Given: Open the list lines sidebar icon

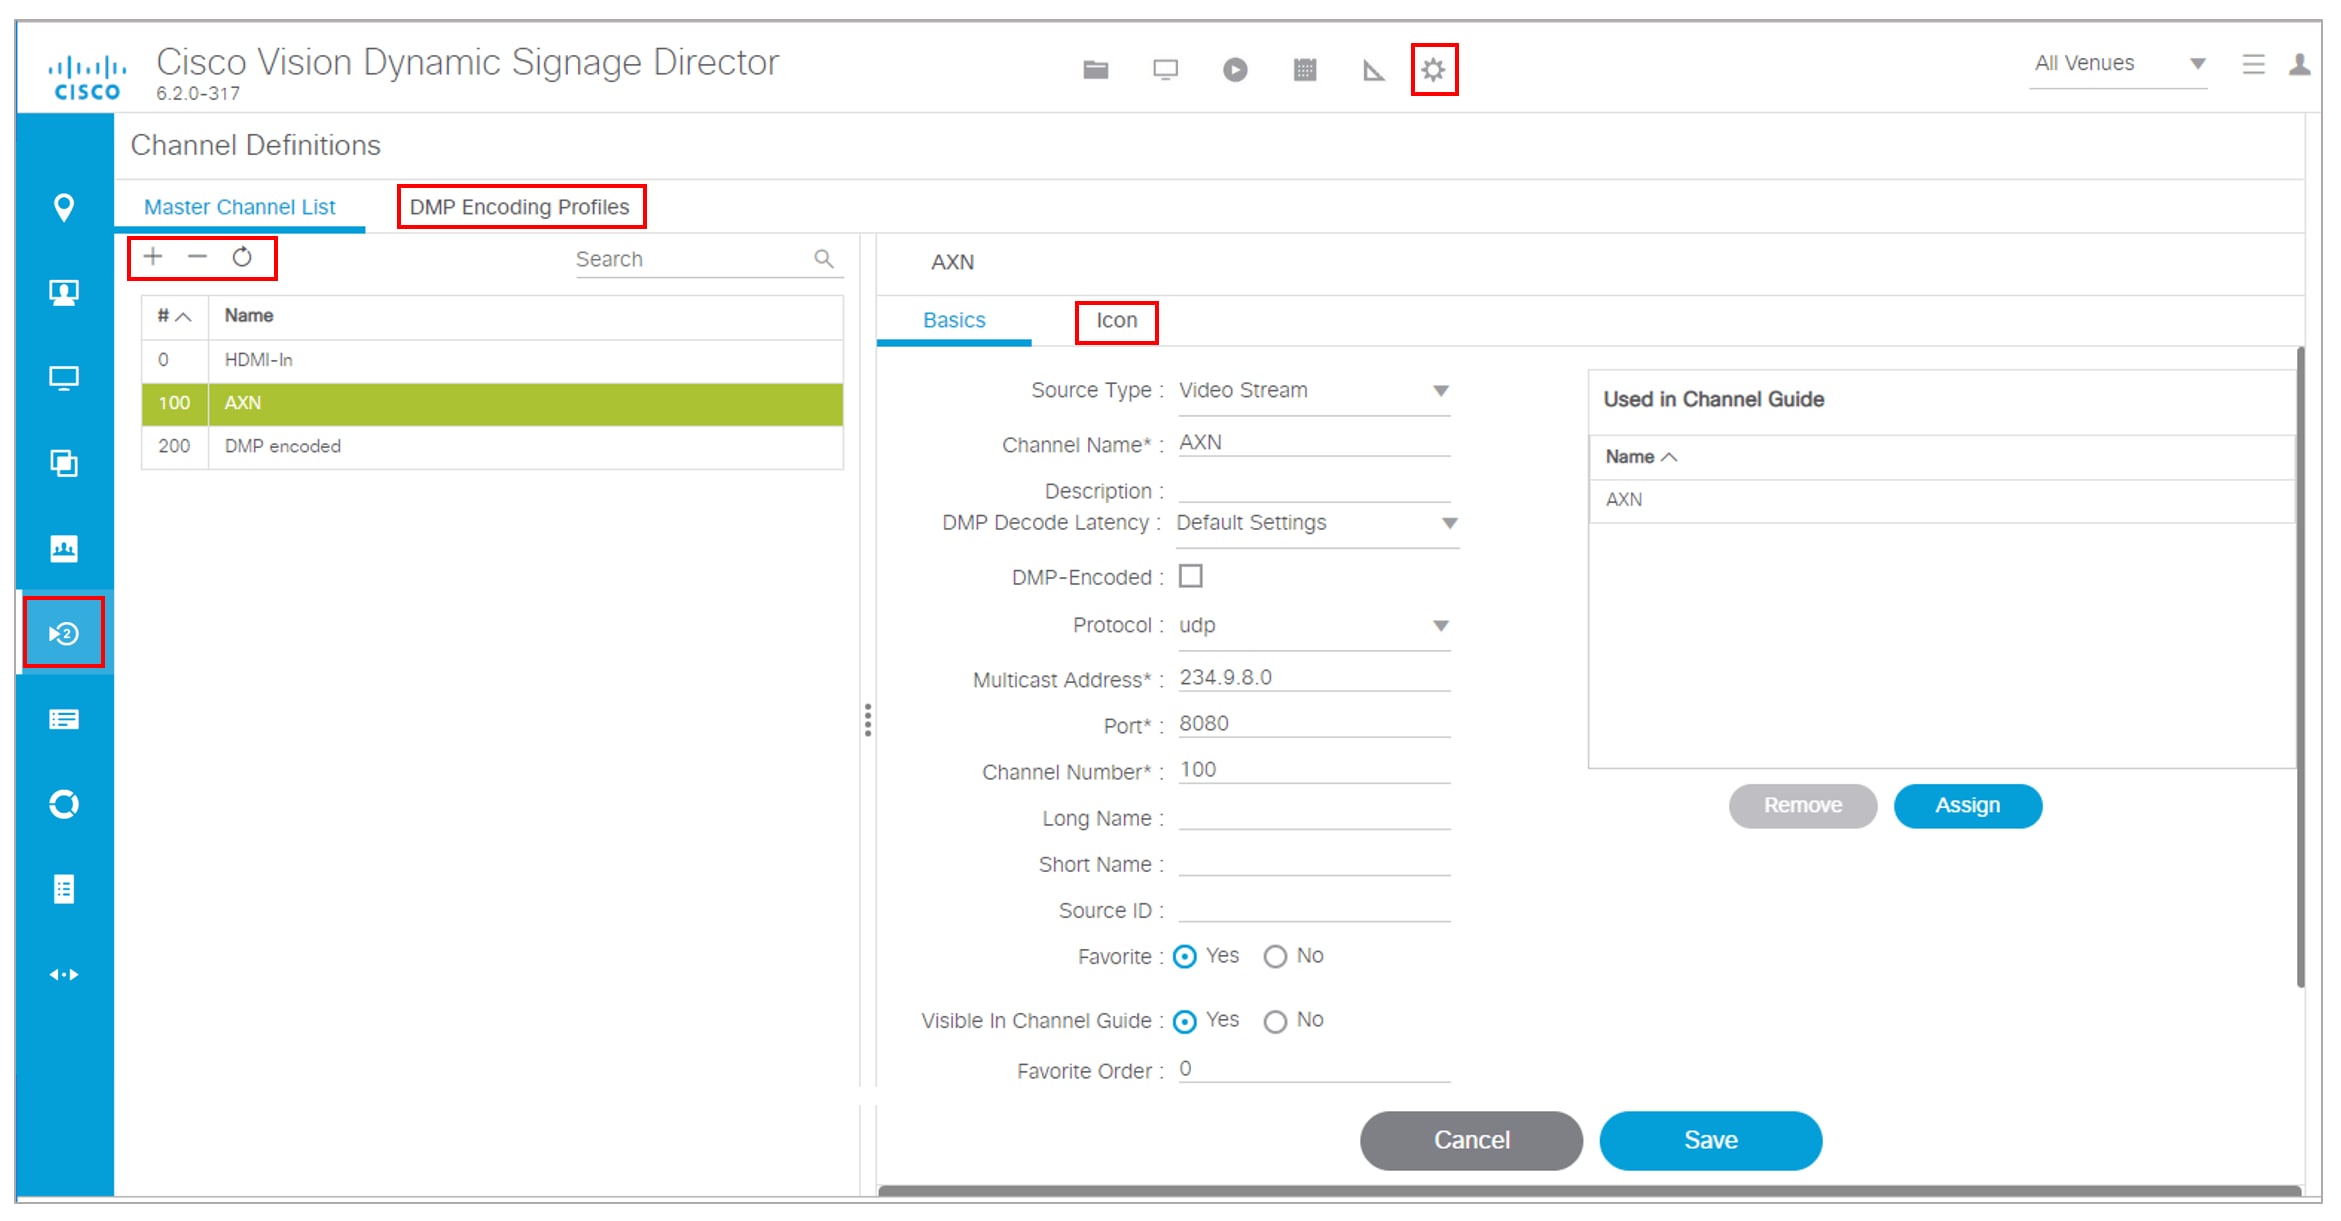Looking at the screenshot, I should click(64, 719).
